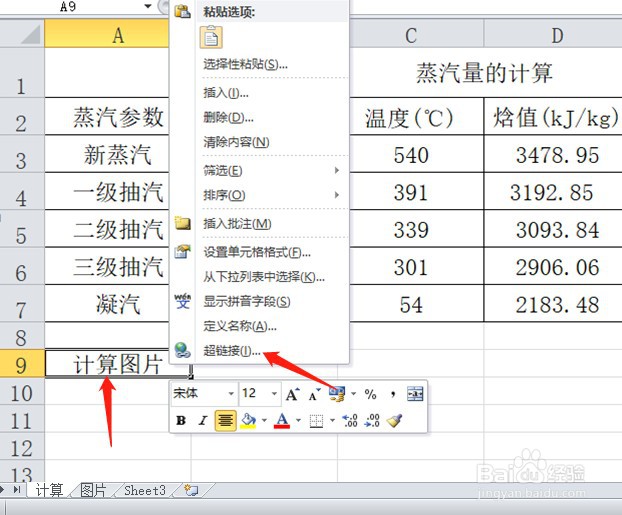This screenshot has height=515, width=622.
Task: Increase decimal places in mini toolbar
Action: pos(350,421)
